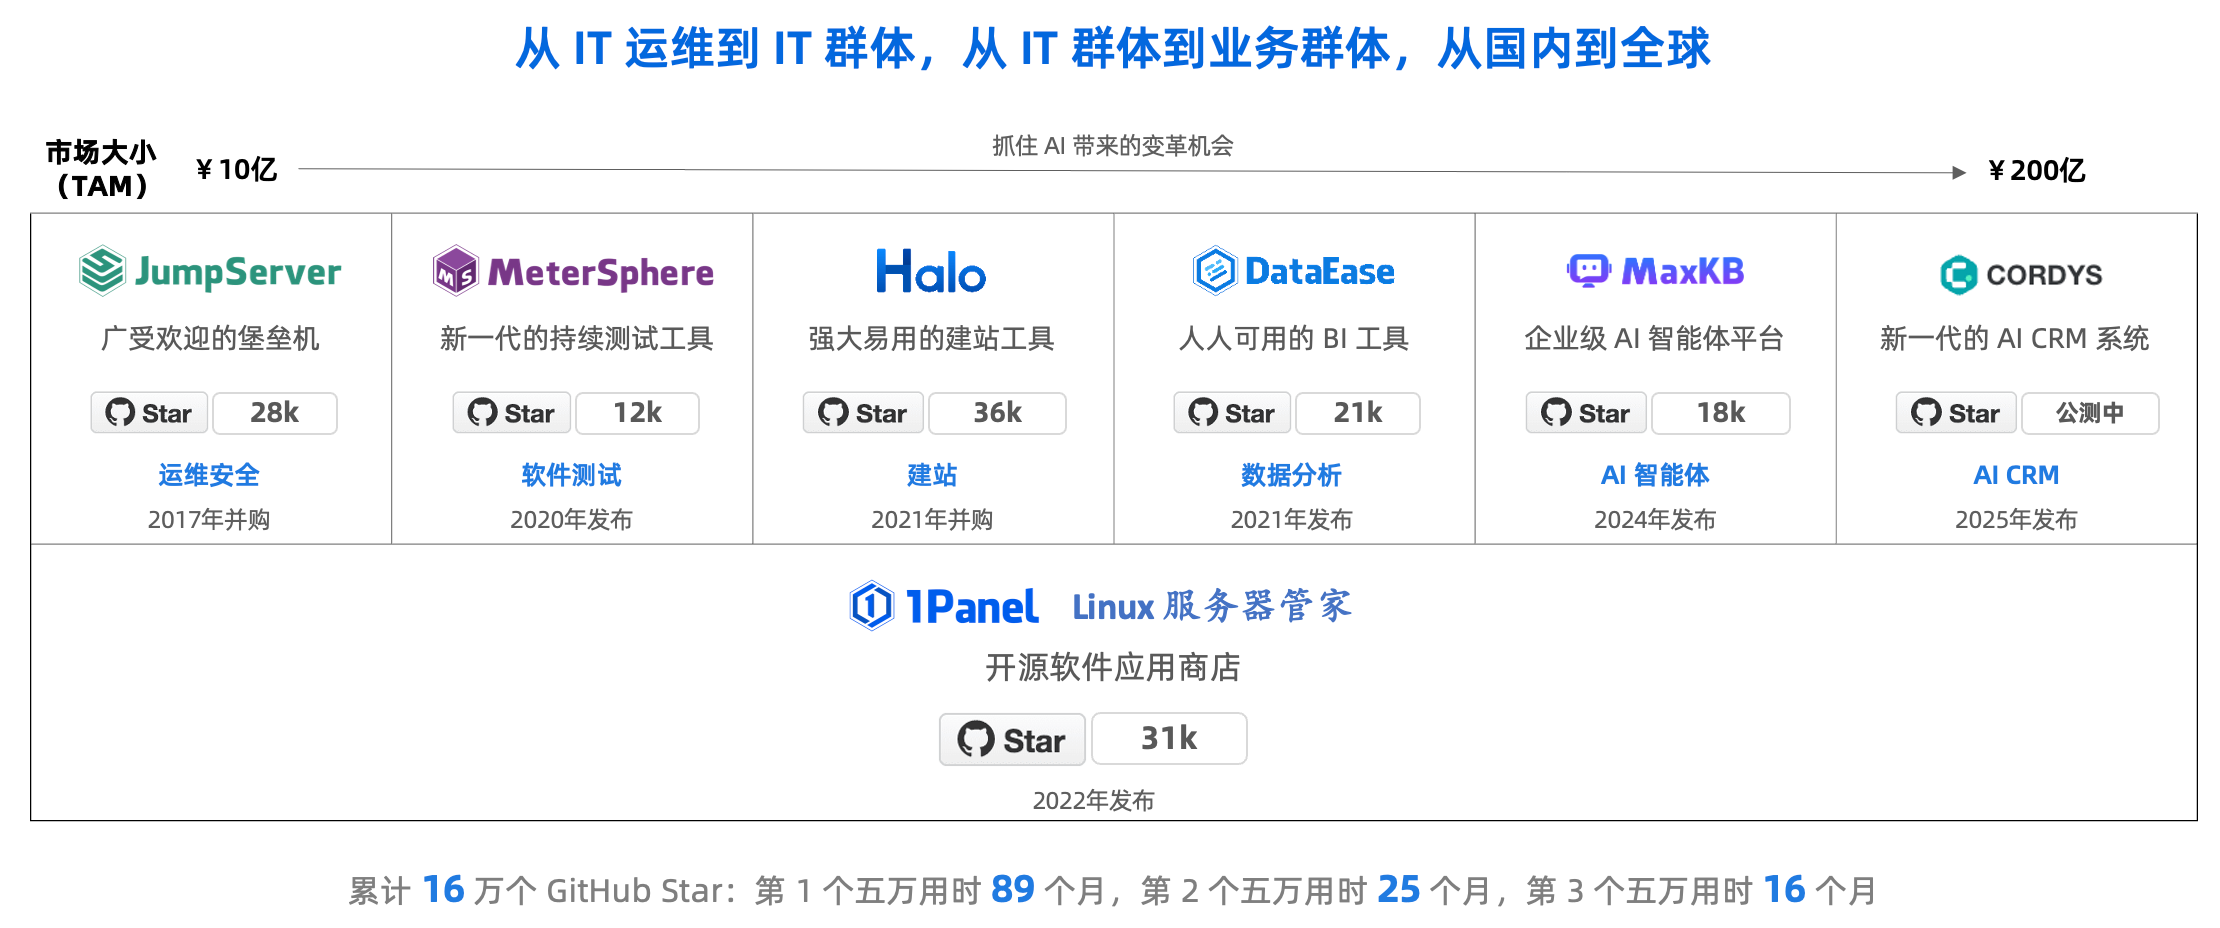Click the MaxKB robot chat logo
The height and width of the screenshot is (928, 2220).
[x=1588, y=270]
